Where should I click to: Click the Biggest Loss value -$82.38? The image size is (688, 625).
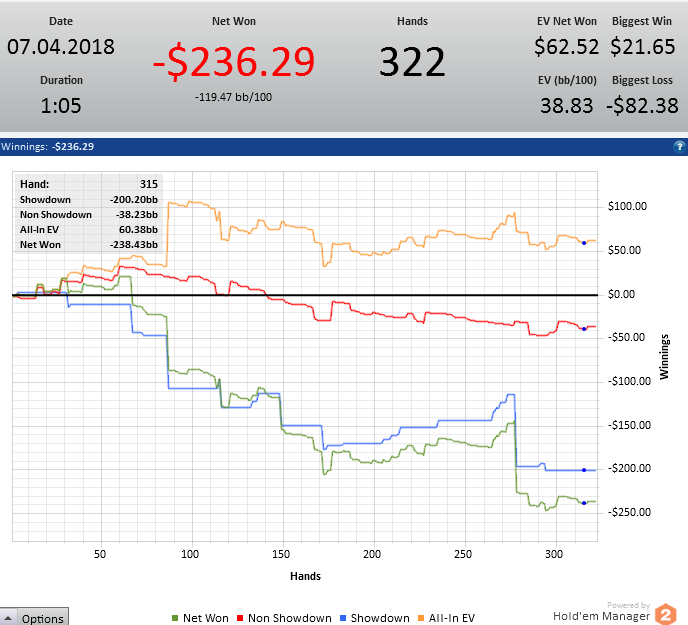click(x=642, y=106)
